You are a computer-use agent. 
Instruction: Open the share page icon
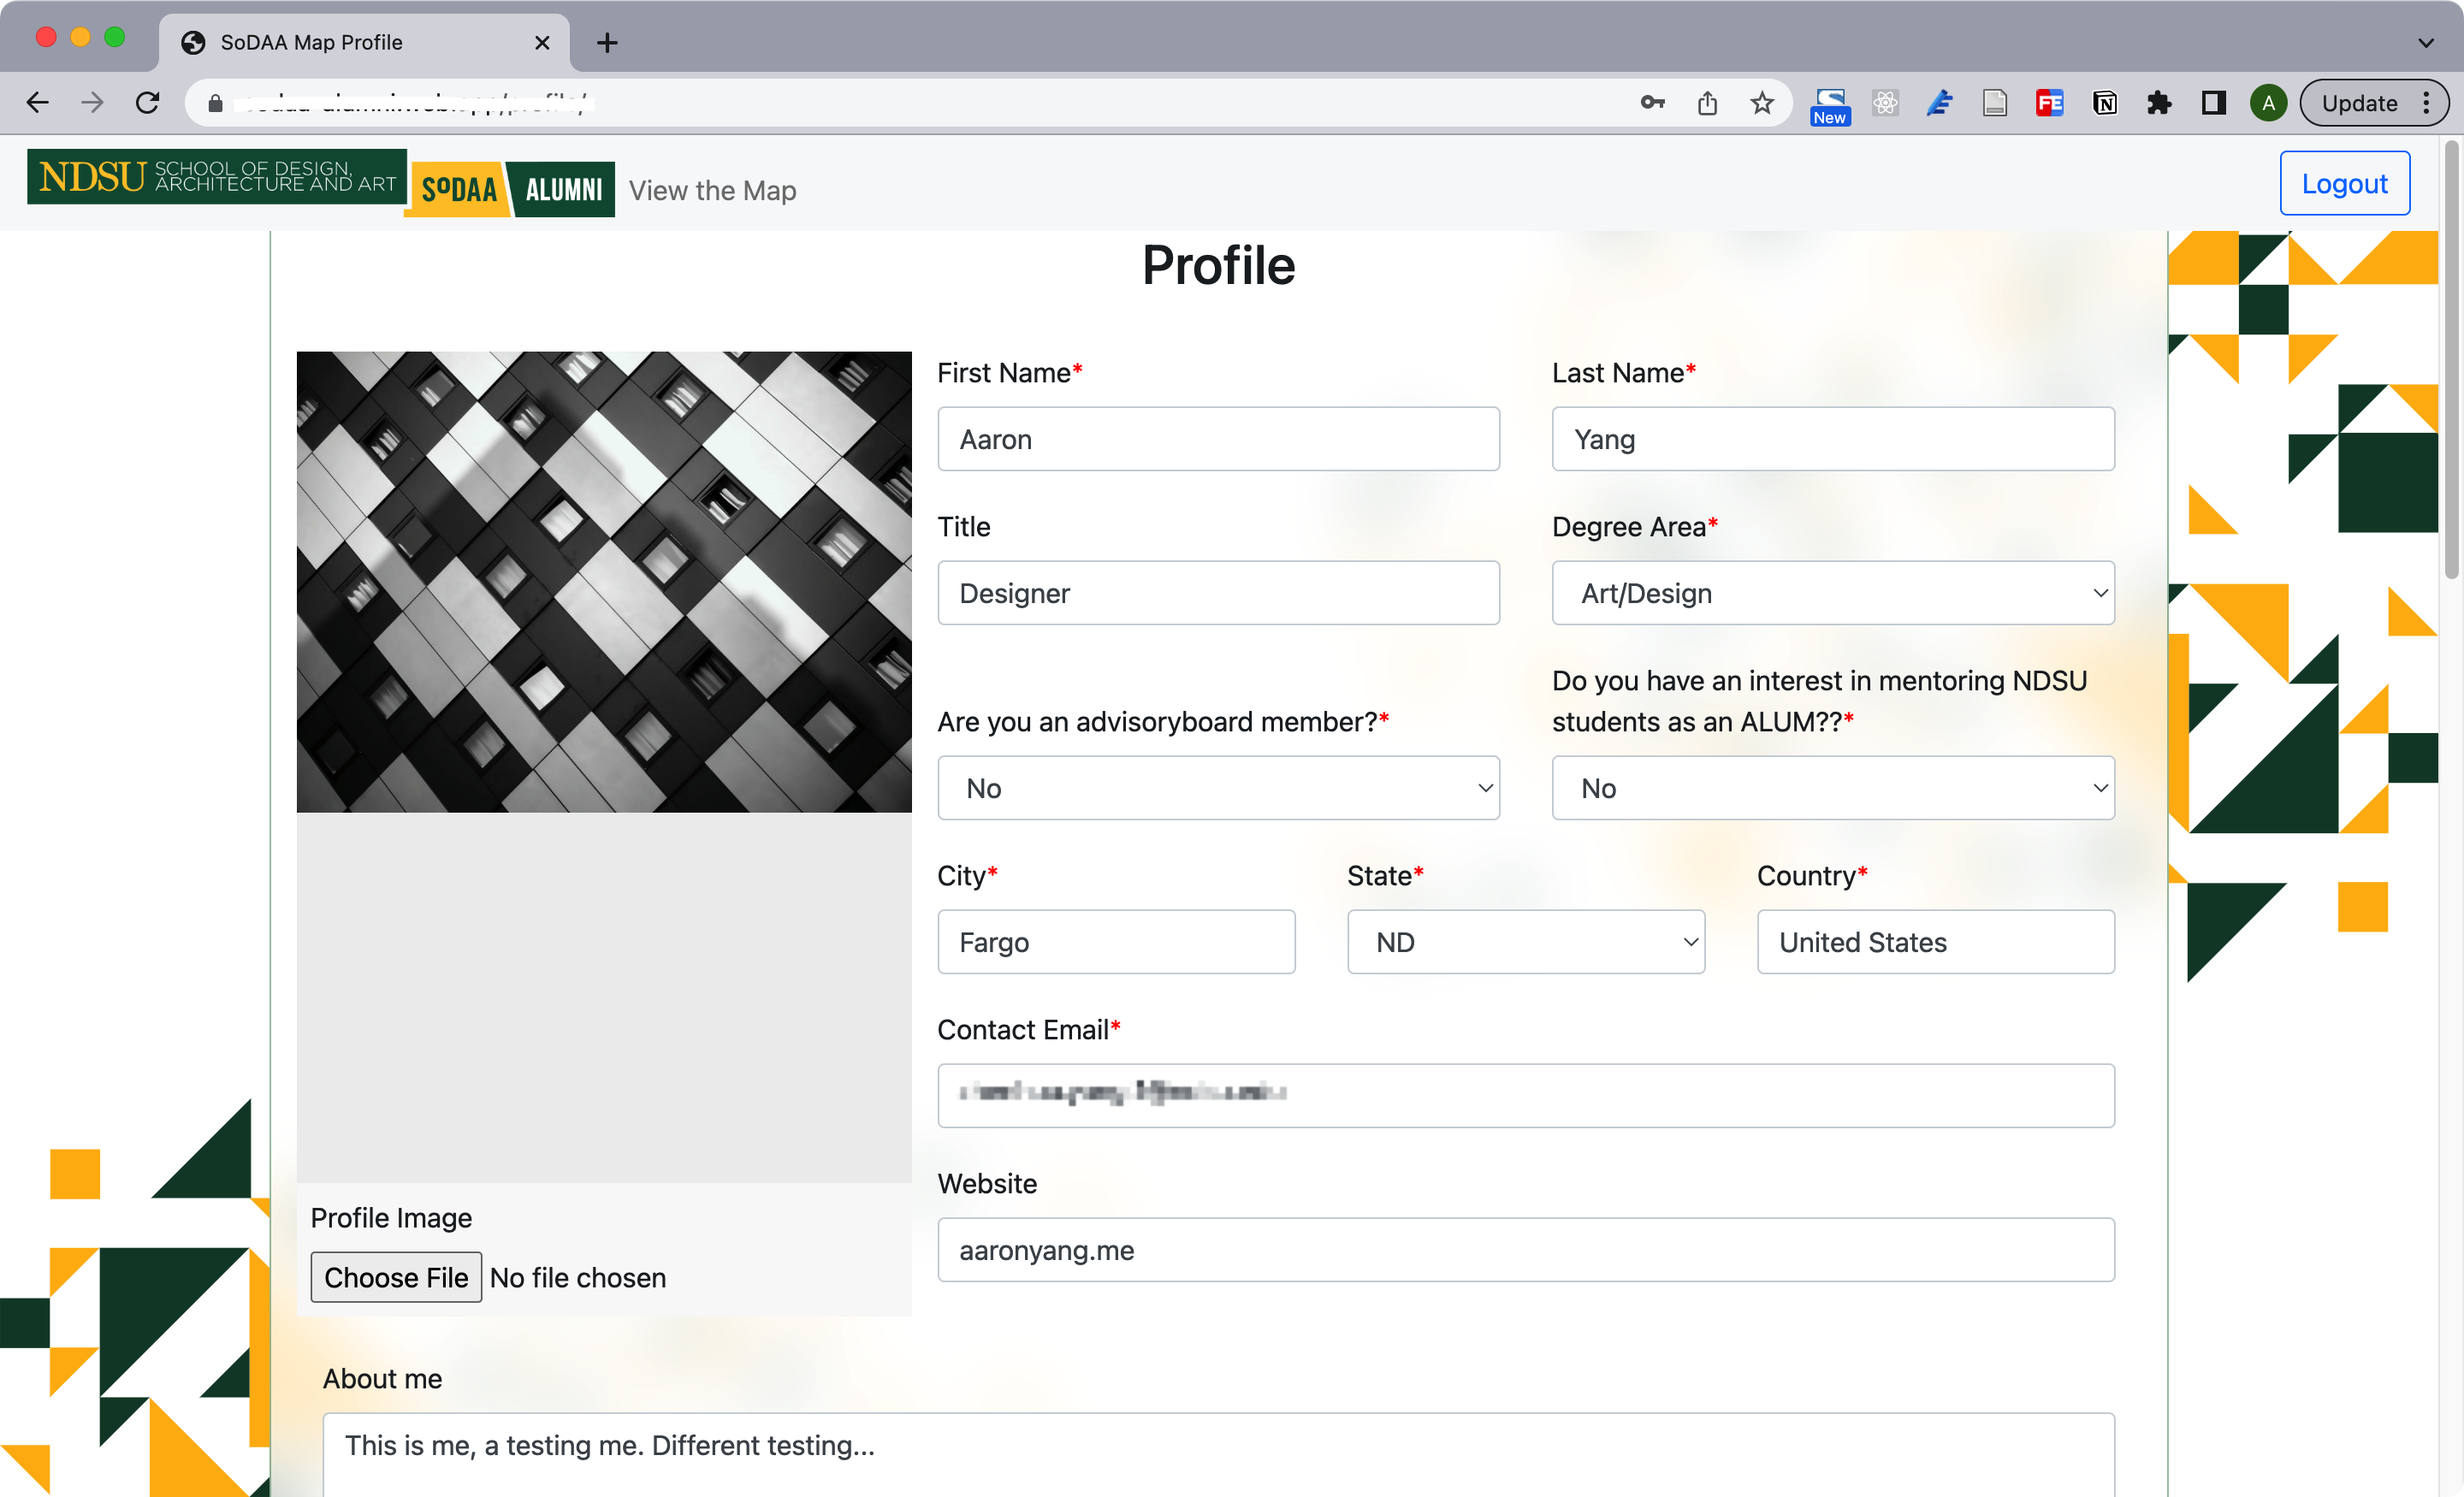click(x=1707, y=103)
